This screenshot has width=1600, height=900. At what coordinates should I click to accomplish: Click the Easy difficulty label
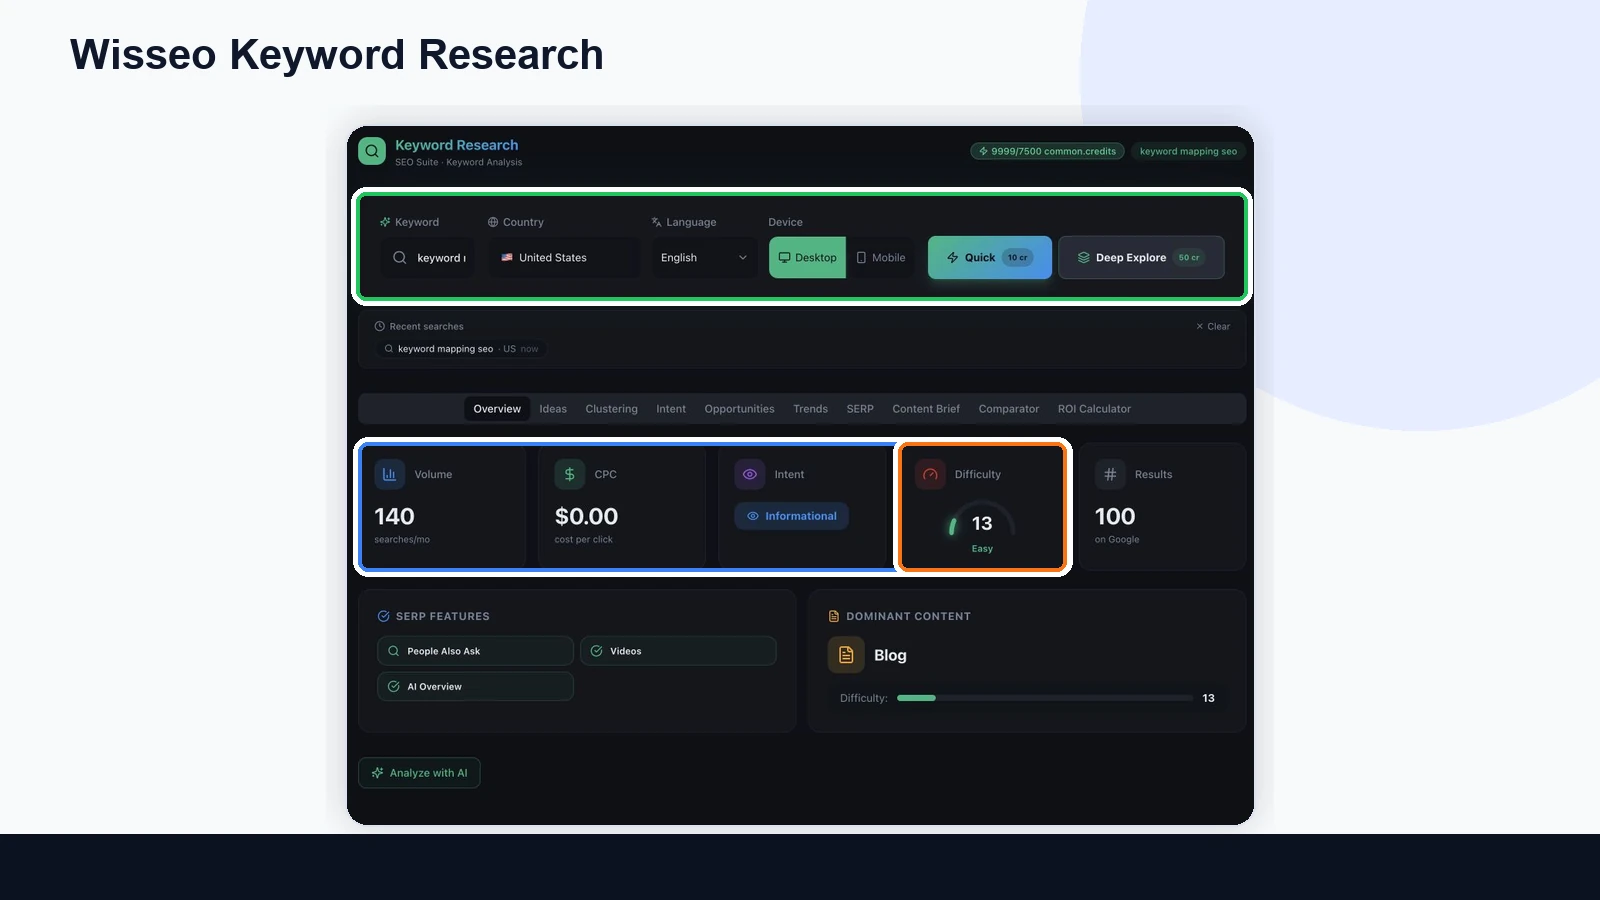click(982, 549)
